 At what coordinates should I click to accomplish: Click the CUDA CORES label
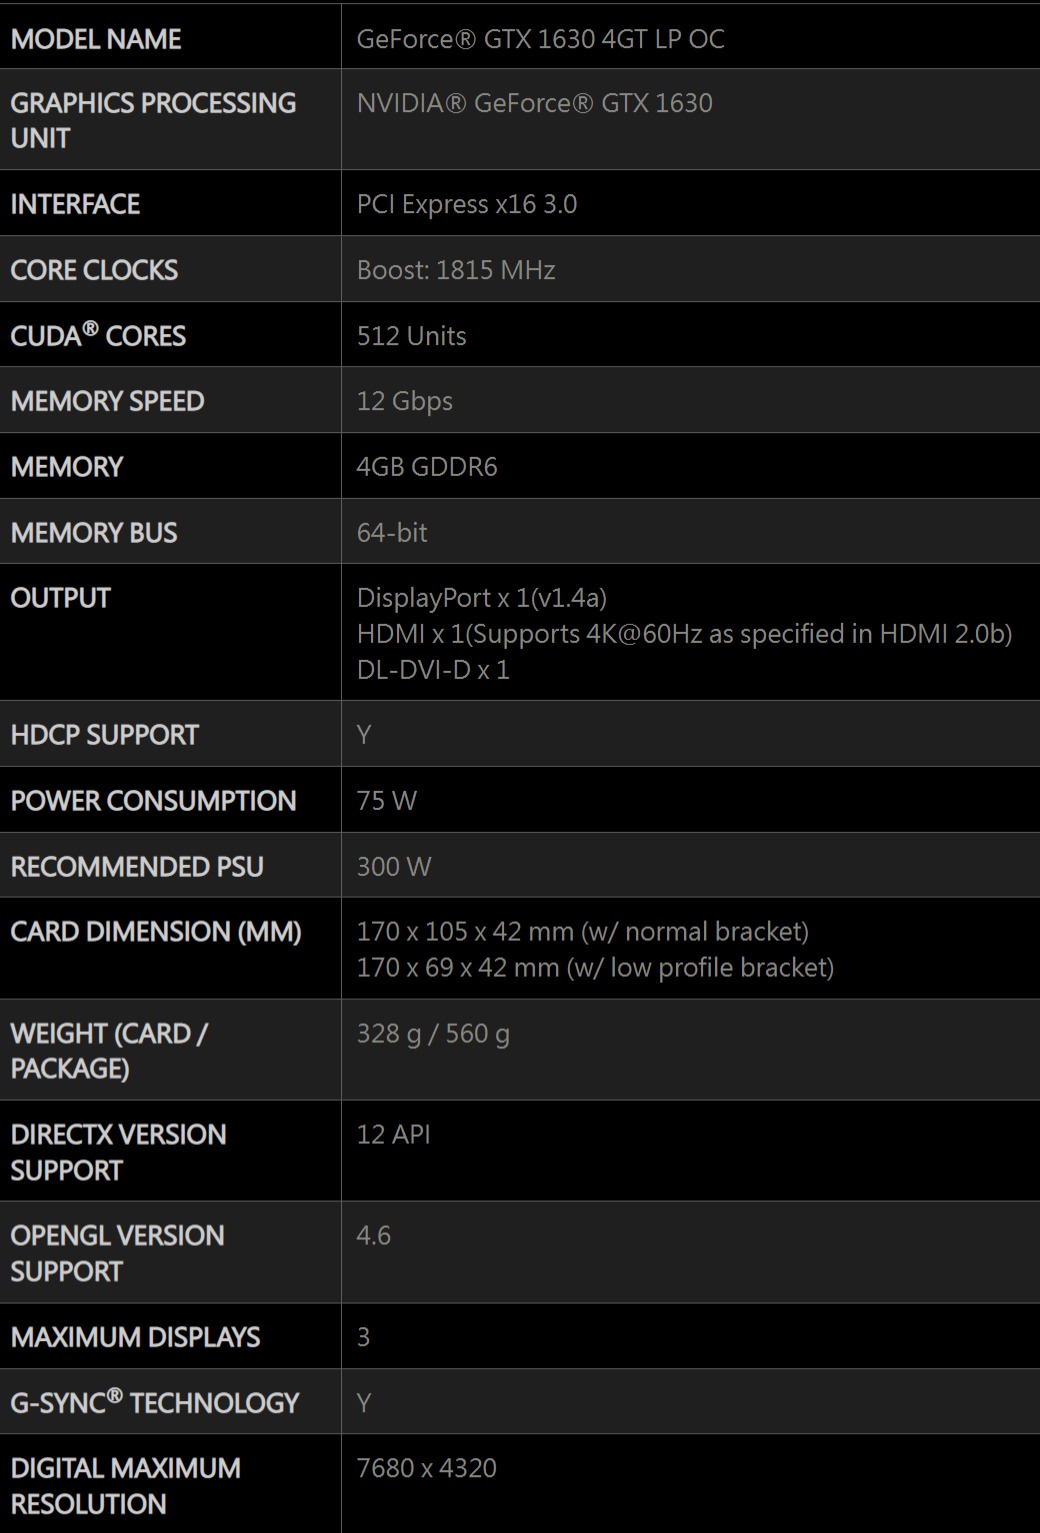tap(98, 336)
